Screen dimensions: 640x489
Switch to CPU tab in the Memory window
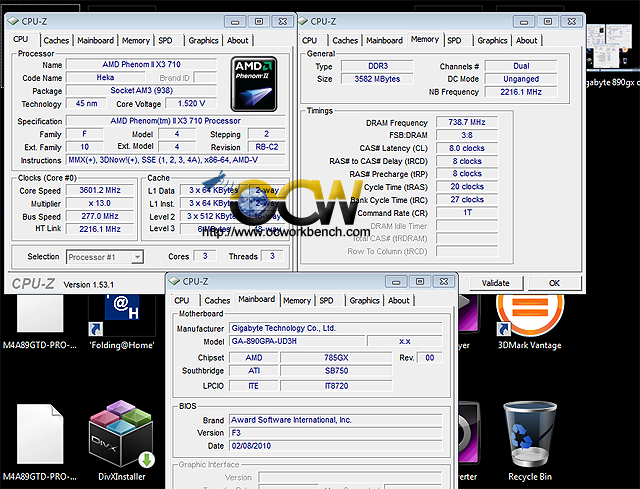point(309,40)
